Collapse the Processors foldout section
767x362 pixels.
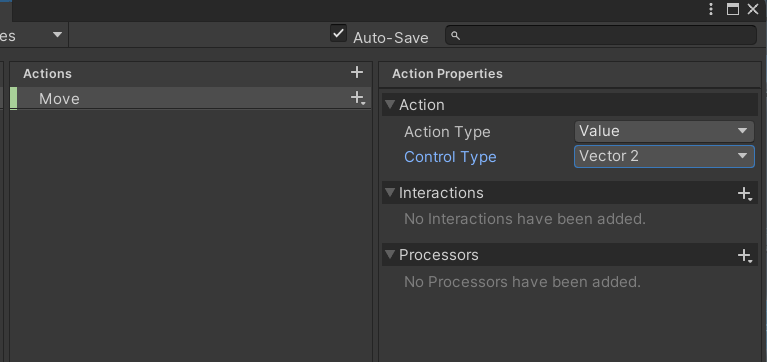[390, 254]
